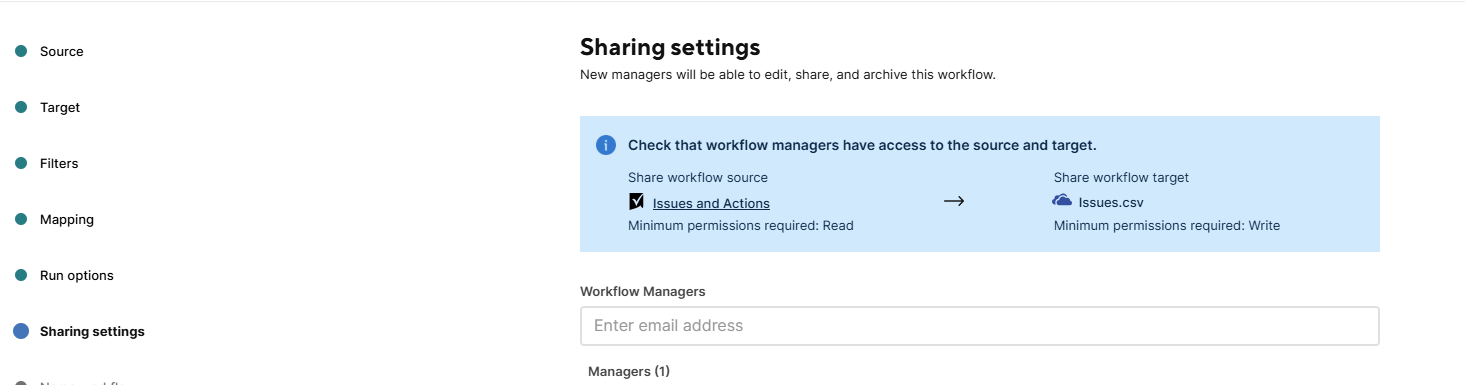
Task: Click the Run options step dot indicator
Action: point(21,275)
